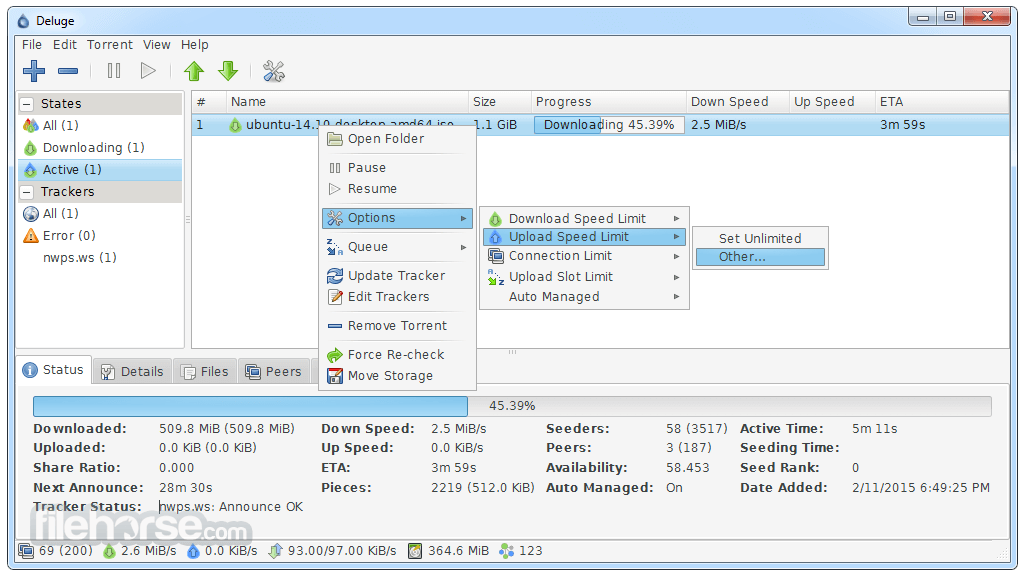Click the protocol traffic icon in status bar
The image size is (1025, 576).
point(275,551)
